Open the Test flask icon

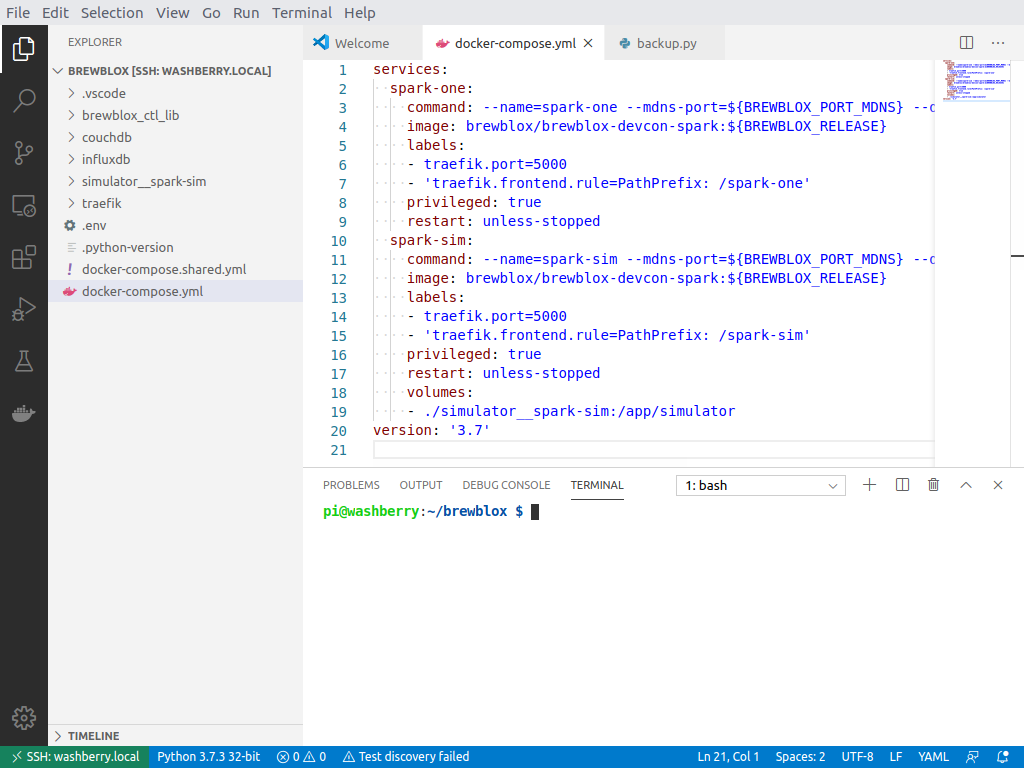(24, 361)
